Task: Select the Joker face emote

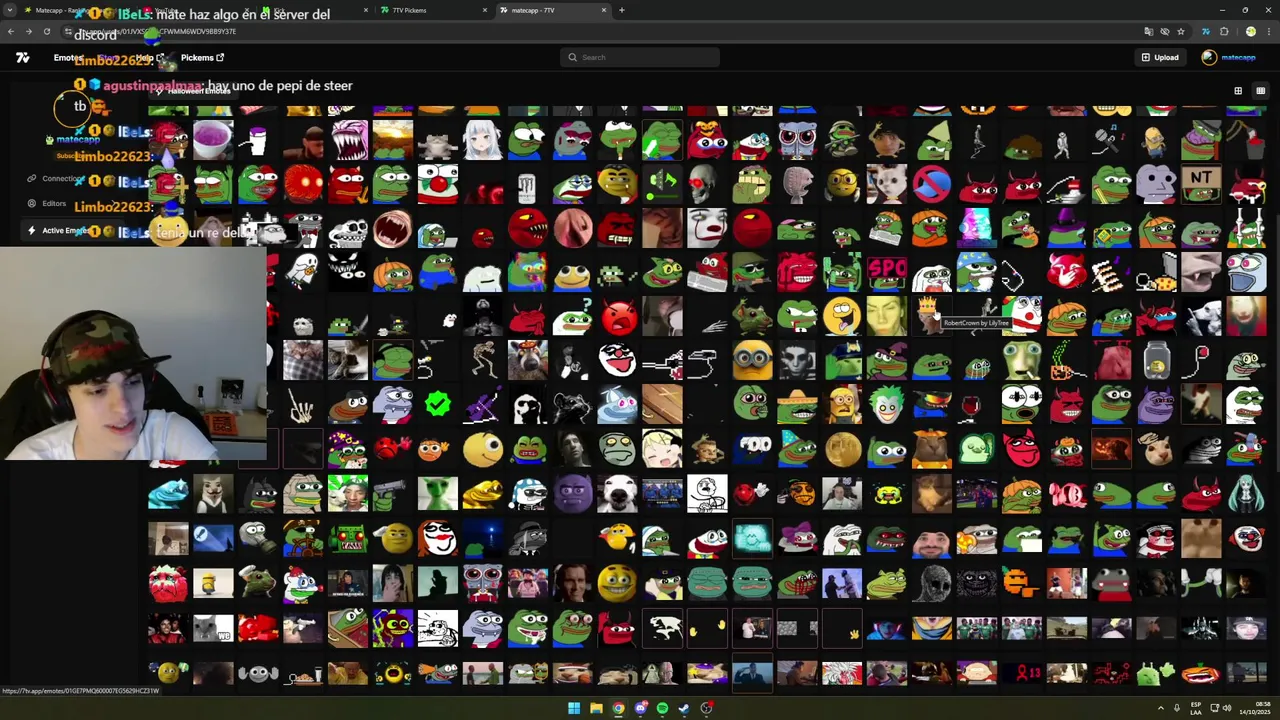Action: point(886,404)
